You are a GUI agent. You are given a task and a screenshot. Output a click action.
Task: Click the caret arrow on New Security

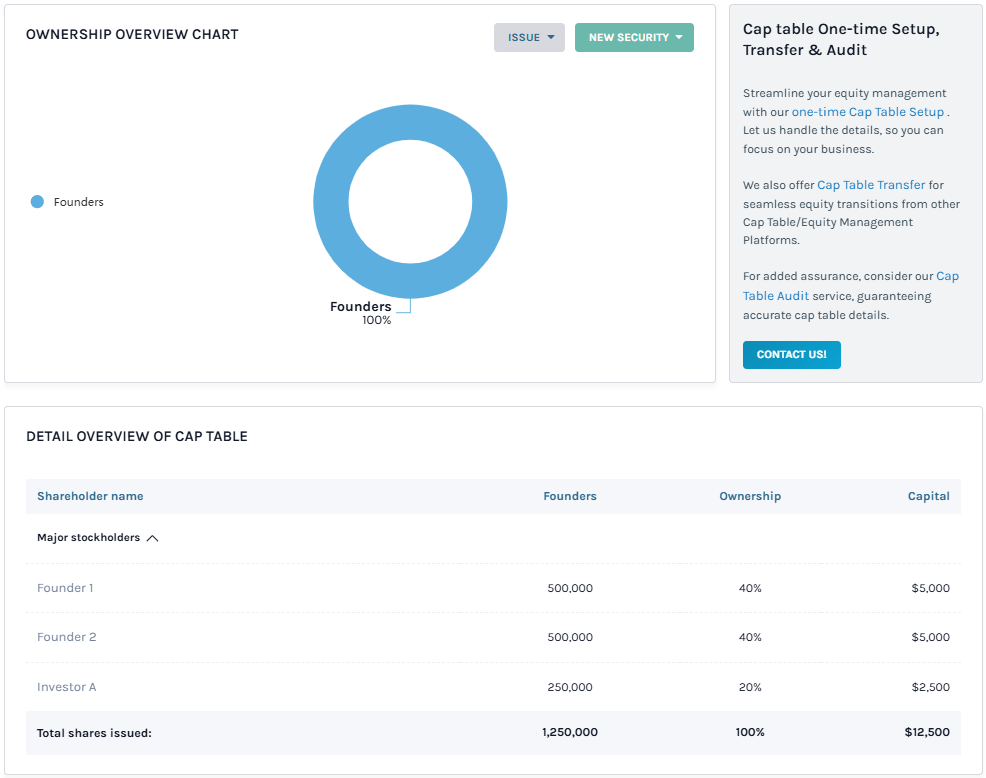point(679,38)
